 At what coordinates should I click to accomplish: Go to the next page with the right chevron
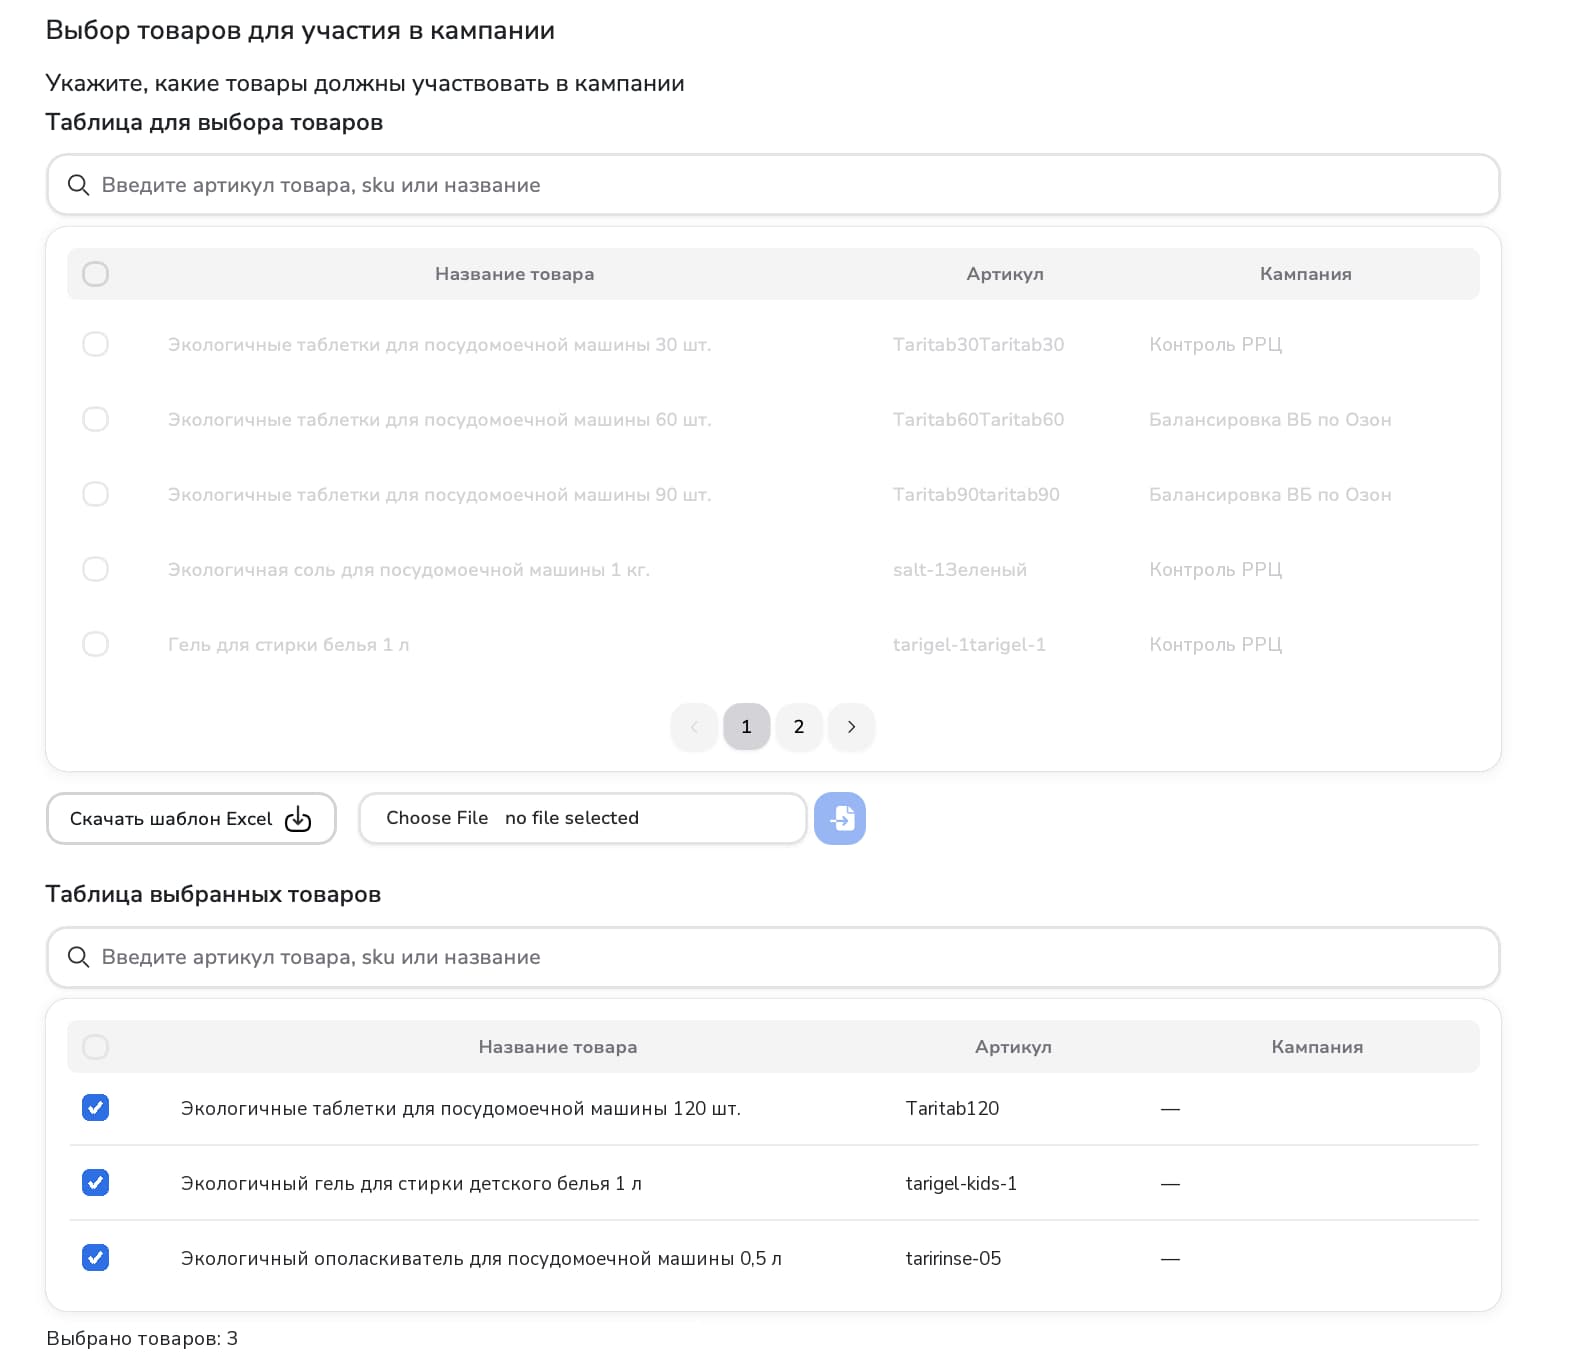[851, 727]
